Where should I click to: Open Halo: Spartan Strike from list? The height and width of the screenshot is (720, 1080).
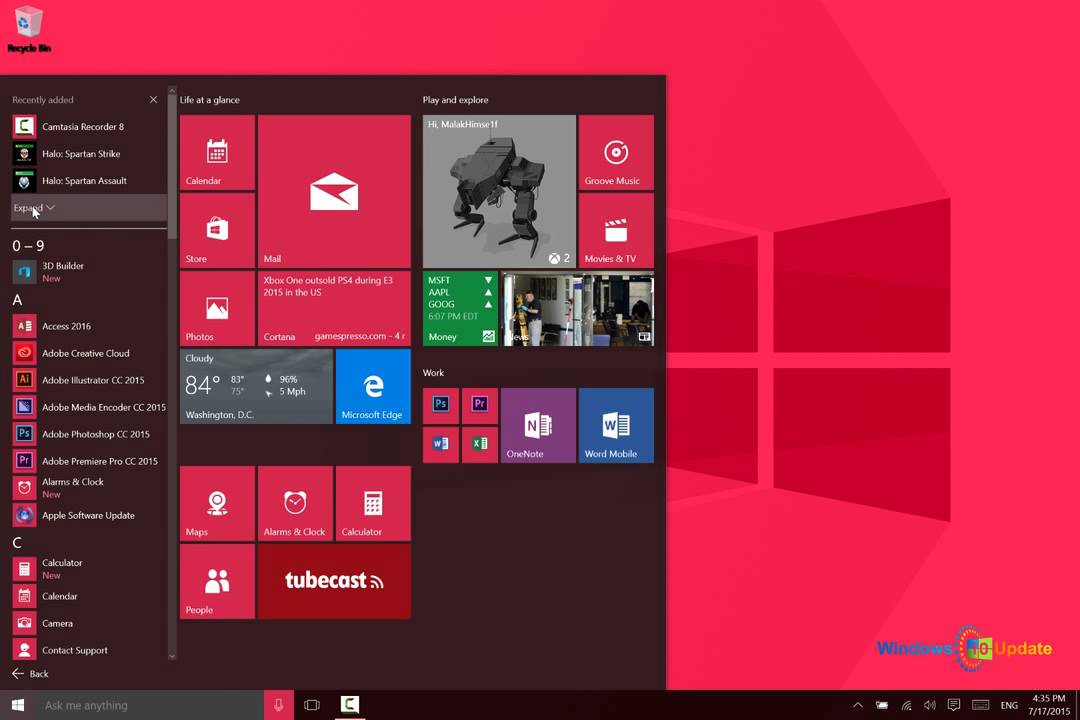89,154
